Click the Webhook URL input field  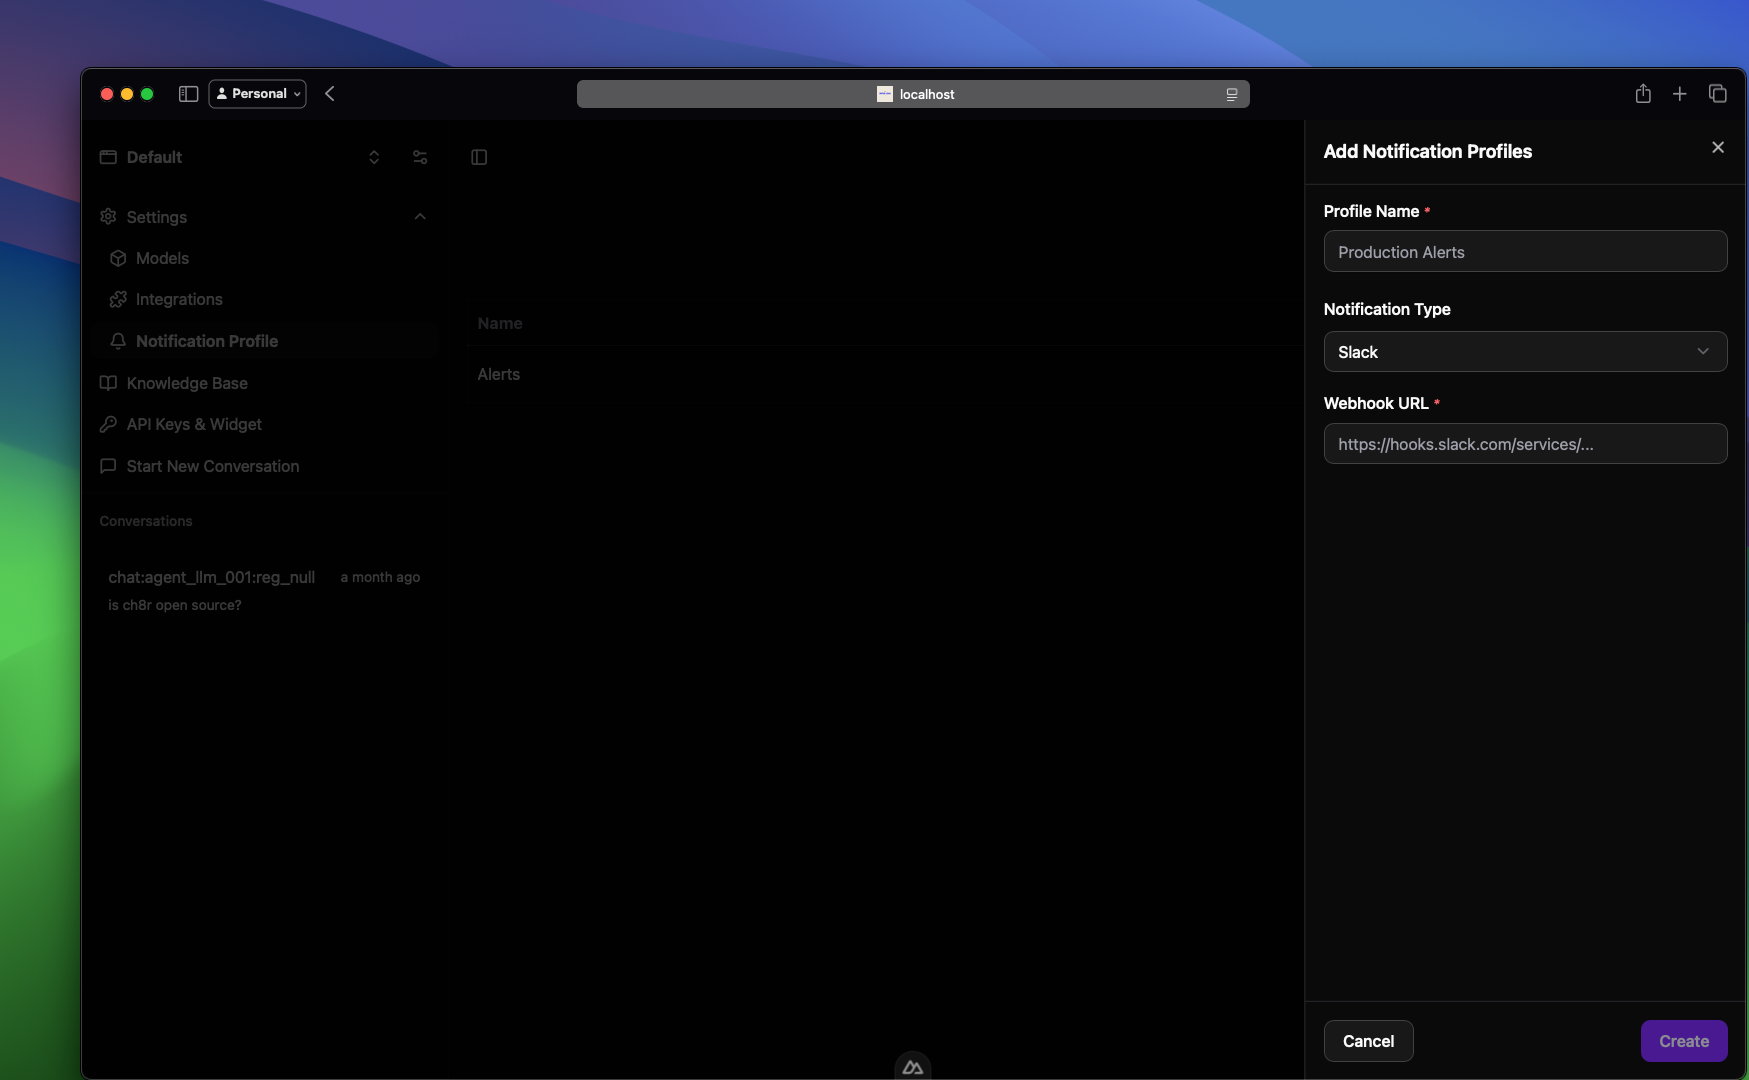pos(1525,444)
